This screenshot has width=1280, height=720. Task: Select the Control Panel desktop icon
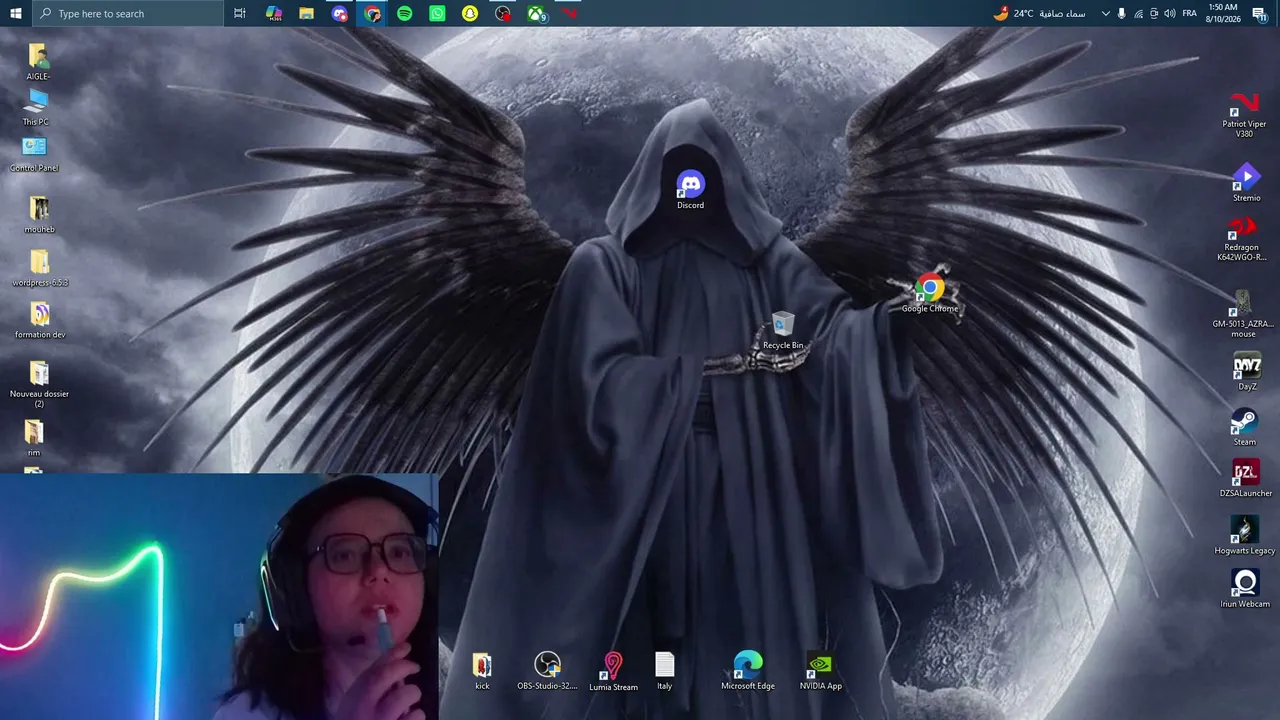pyautogui.click(x=34, y=154)
